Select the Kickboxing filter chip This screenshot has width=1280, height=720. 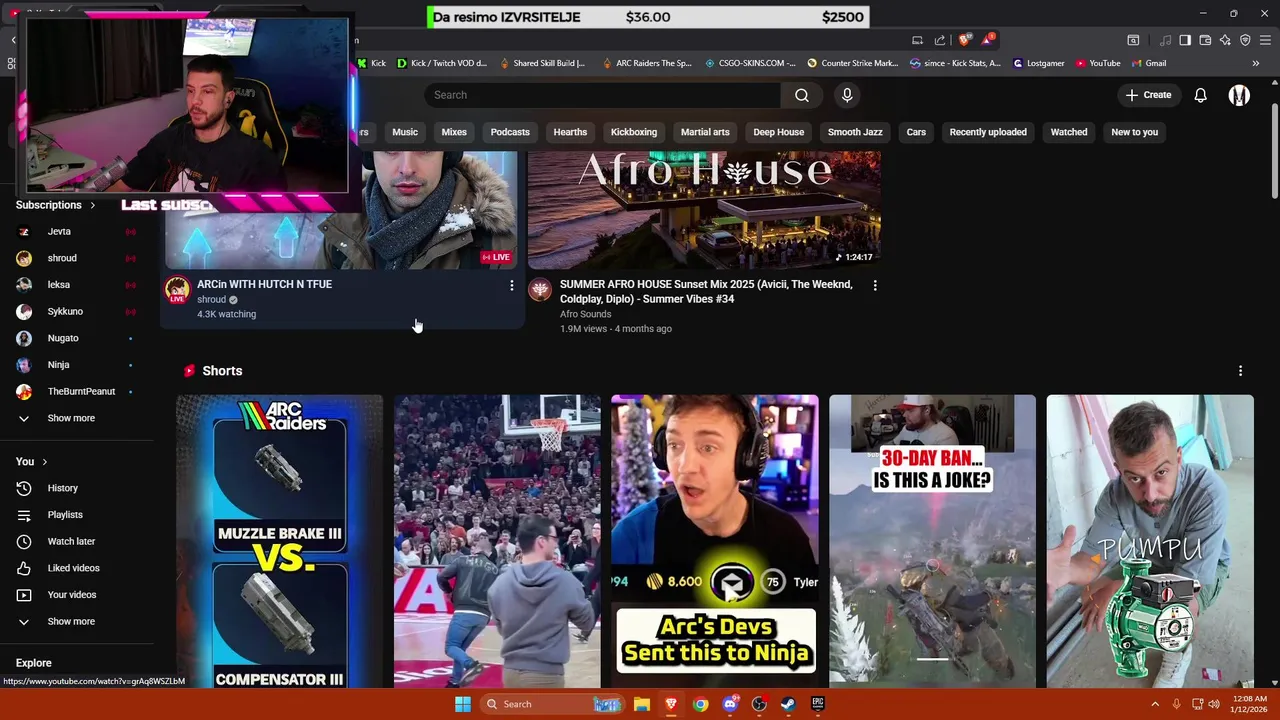[x=634, y=132]
